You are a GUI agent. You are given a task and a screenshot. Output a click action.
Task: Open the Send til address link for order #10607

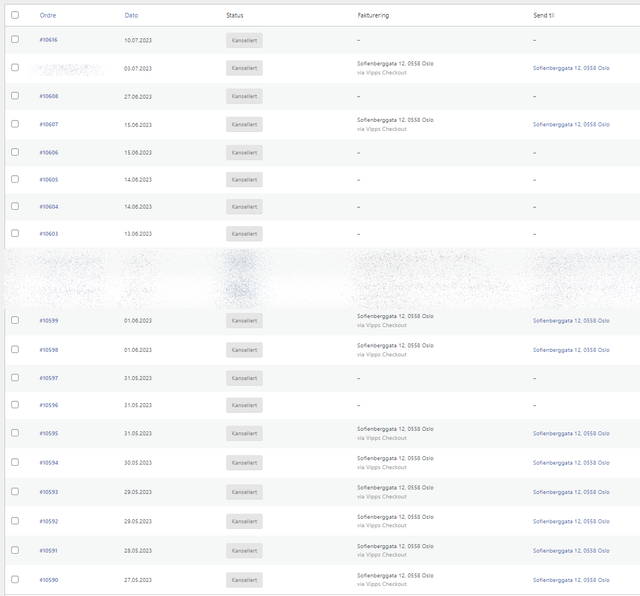[571, 125]
